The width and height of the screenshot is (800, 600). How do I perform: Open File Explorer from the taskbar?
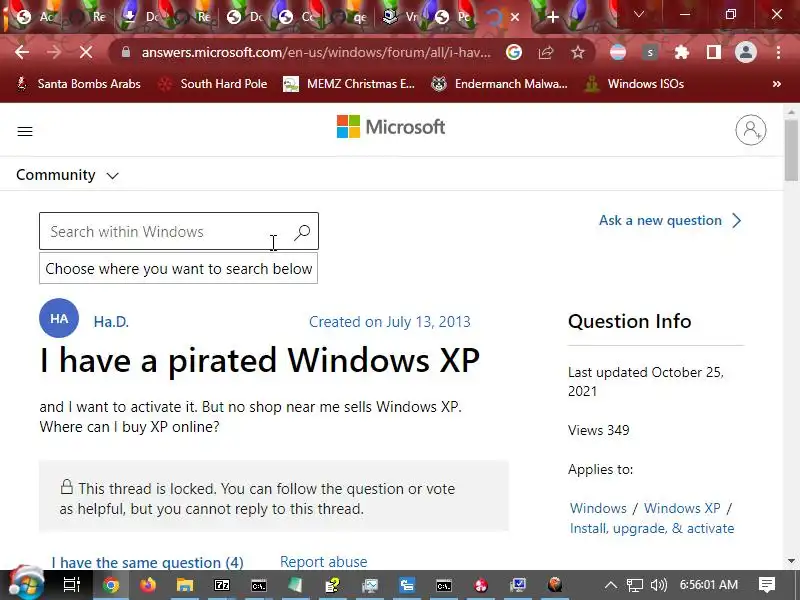(x=185, y=585)
